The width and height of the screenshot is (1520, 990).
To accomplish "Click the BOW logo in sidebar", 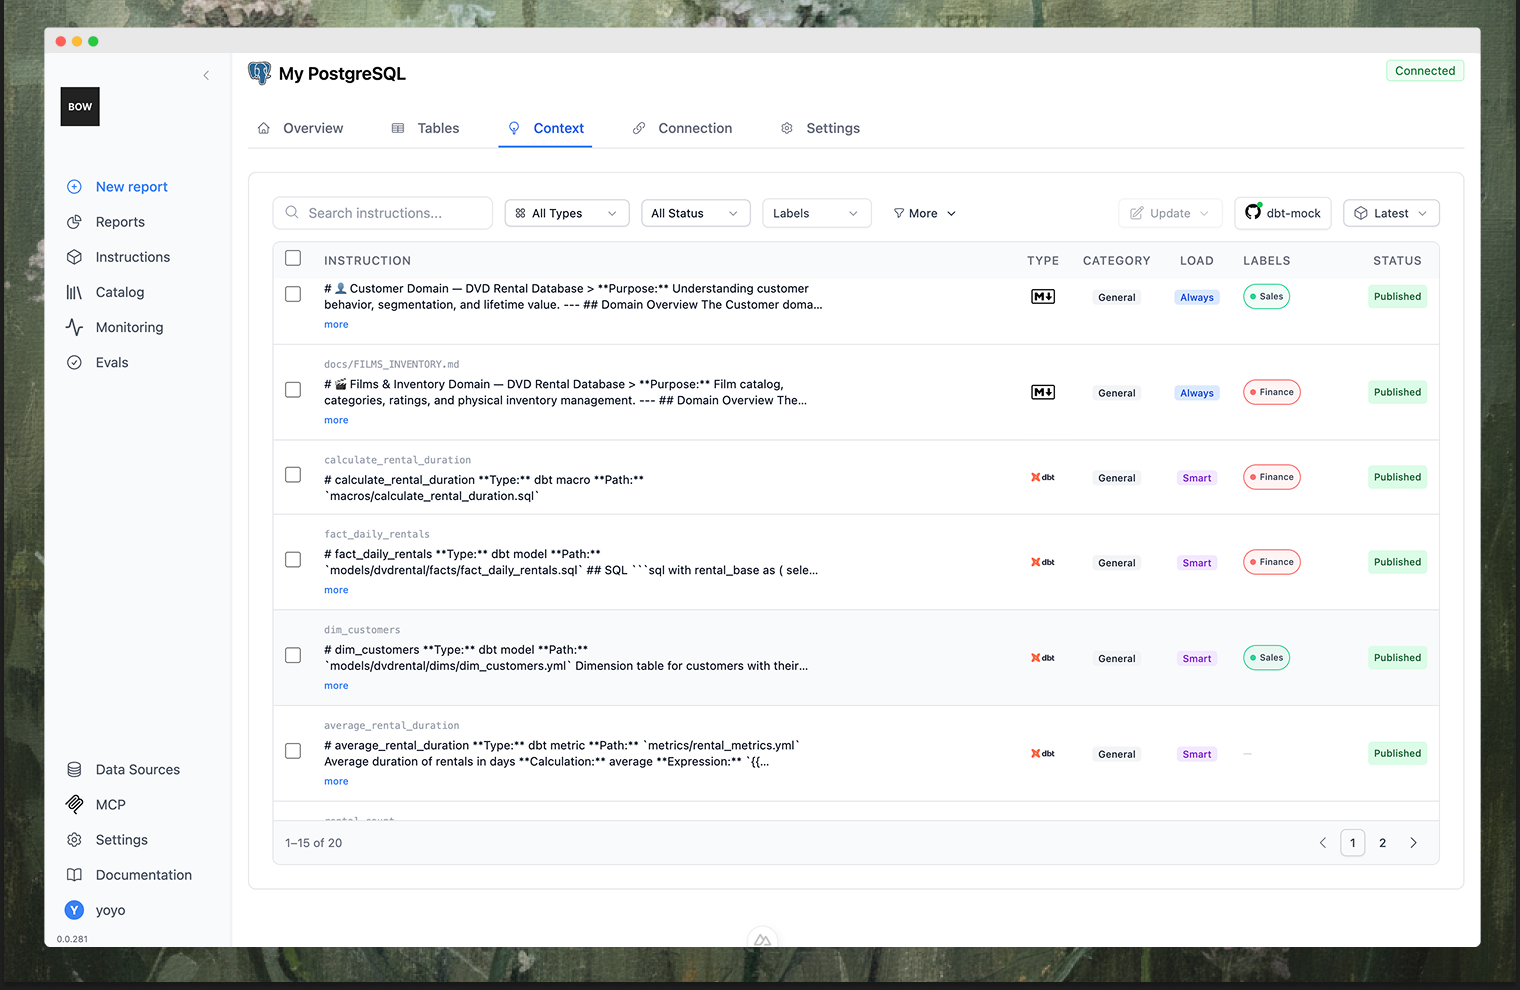I will (x=80, y=107).
